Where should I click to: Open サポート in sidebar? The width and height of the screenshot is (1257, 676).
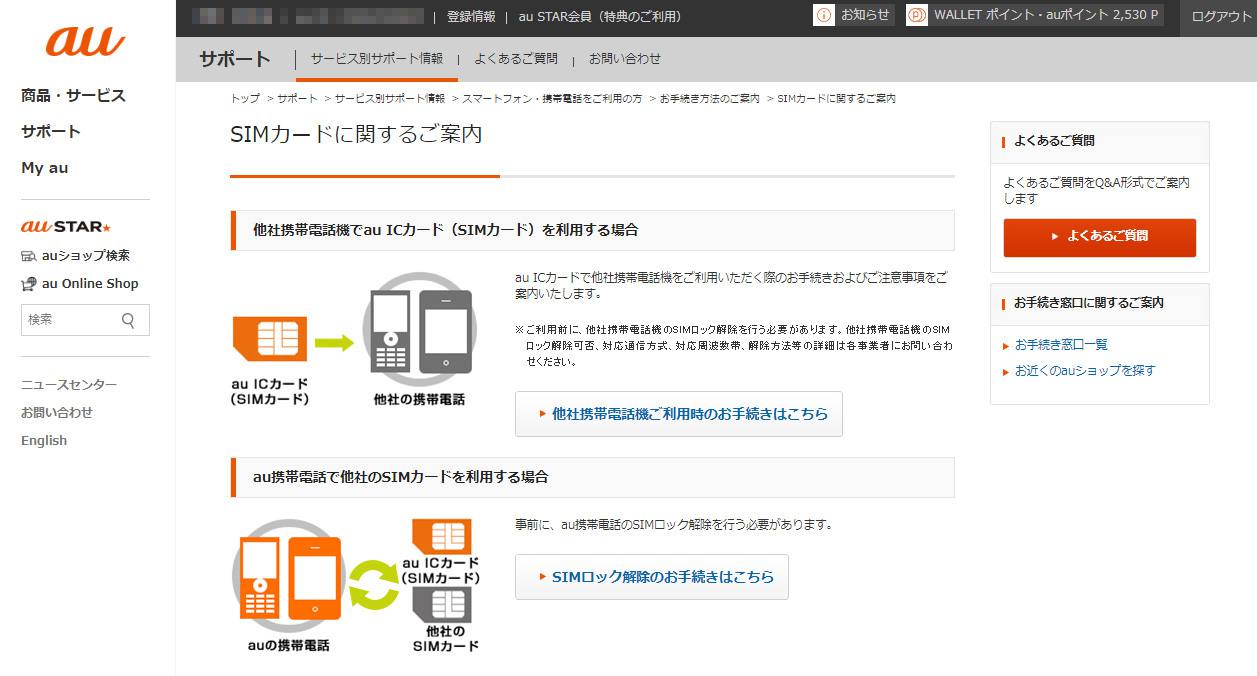pos(51,132)
